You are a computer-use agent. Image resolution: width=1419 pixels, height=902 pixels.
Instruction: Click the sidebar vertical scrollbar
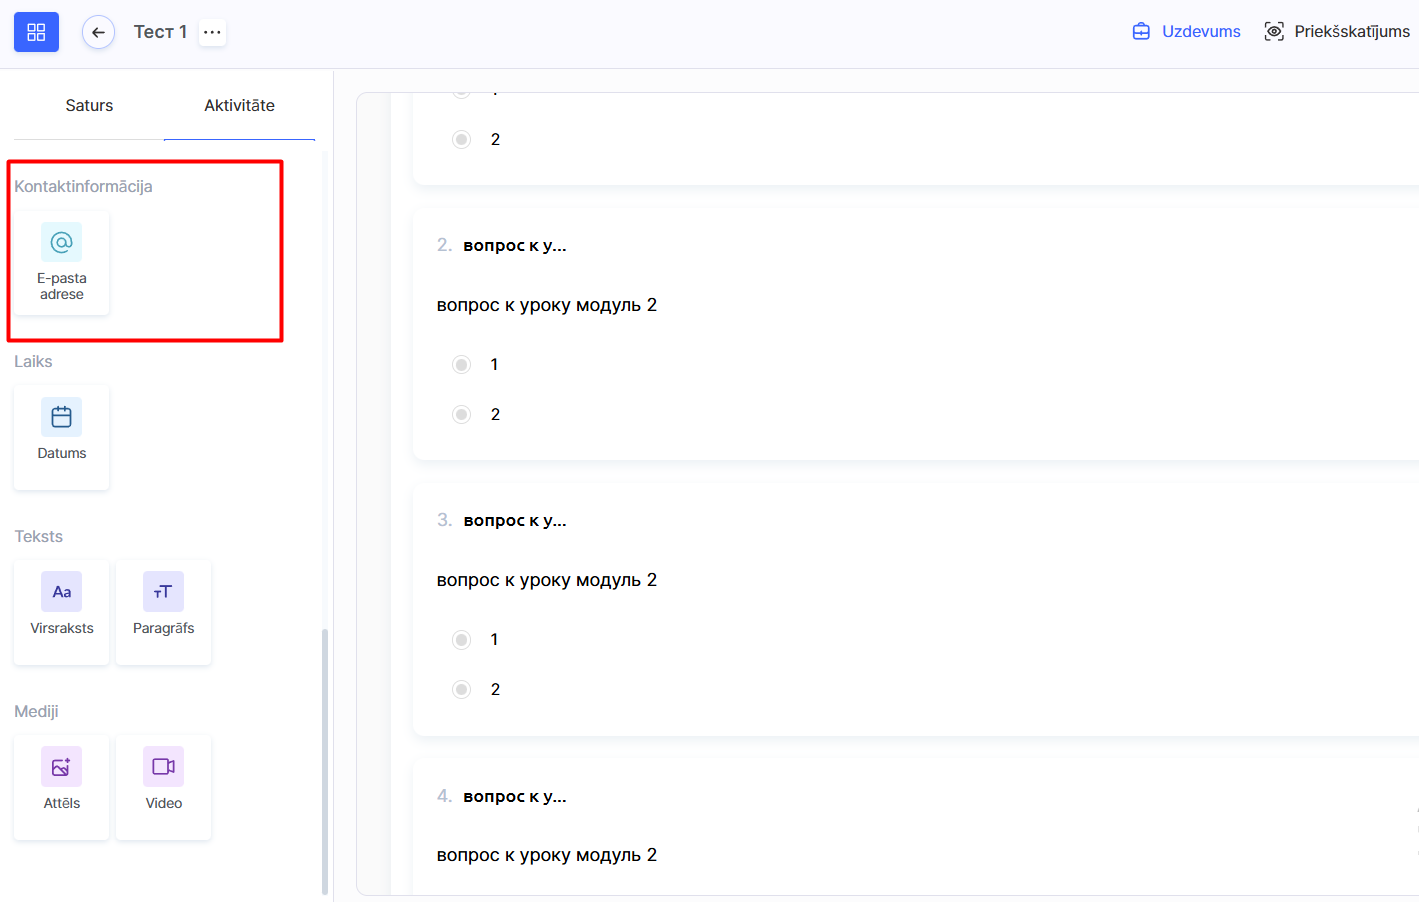325,760
